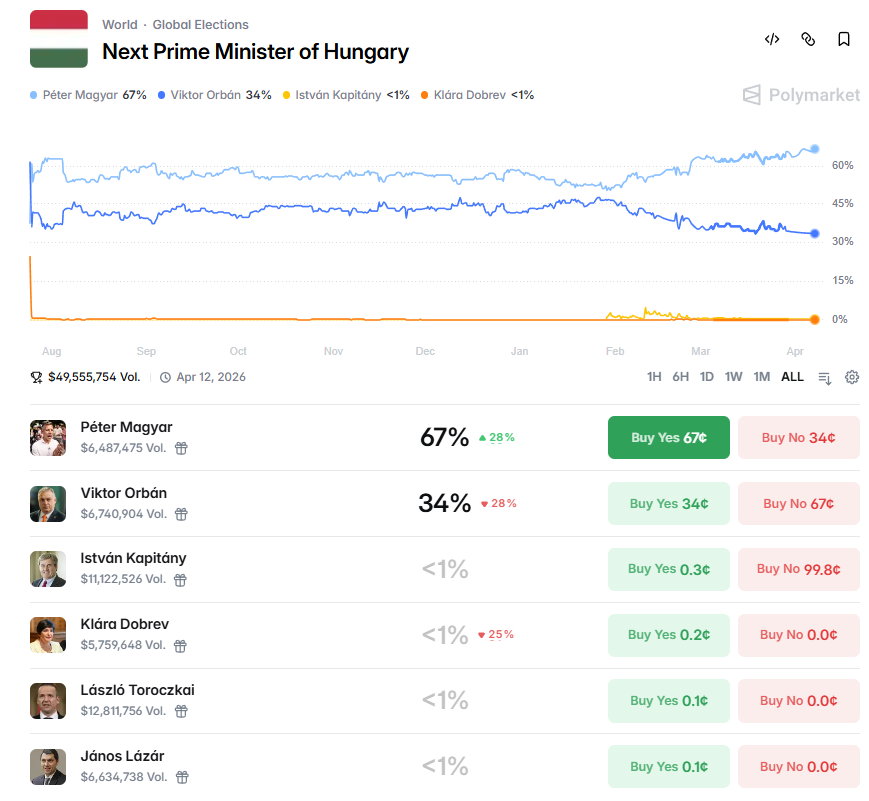The height and width of the screenshot is (801, 869).
Task: Click the Péter Magyar line endpoint dot
Action: (x=815, y=149)
